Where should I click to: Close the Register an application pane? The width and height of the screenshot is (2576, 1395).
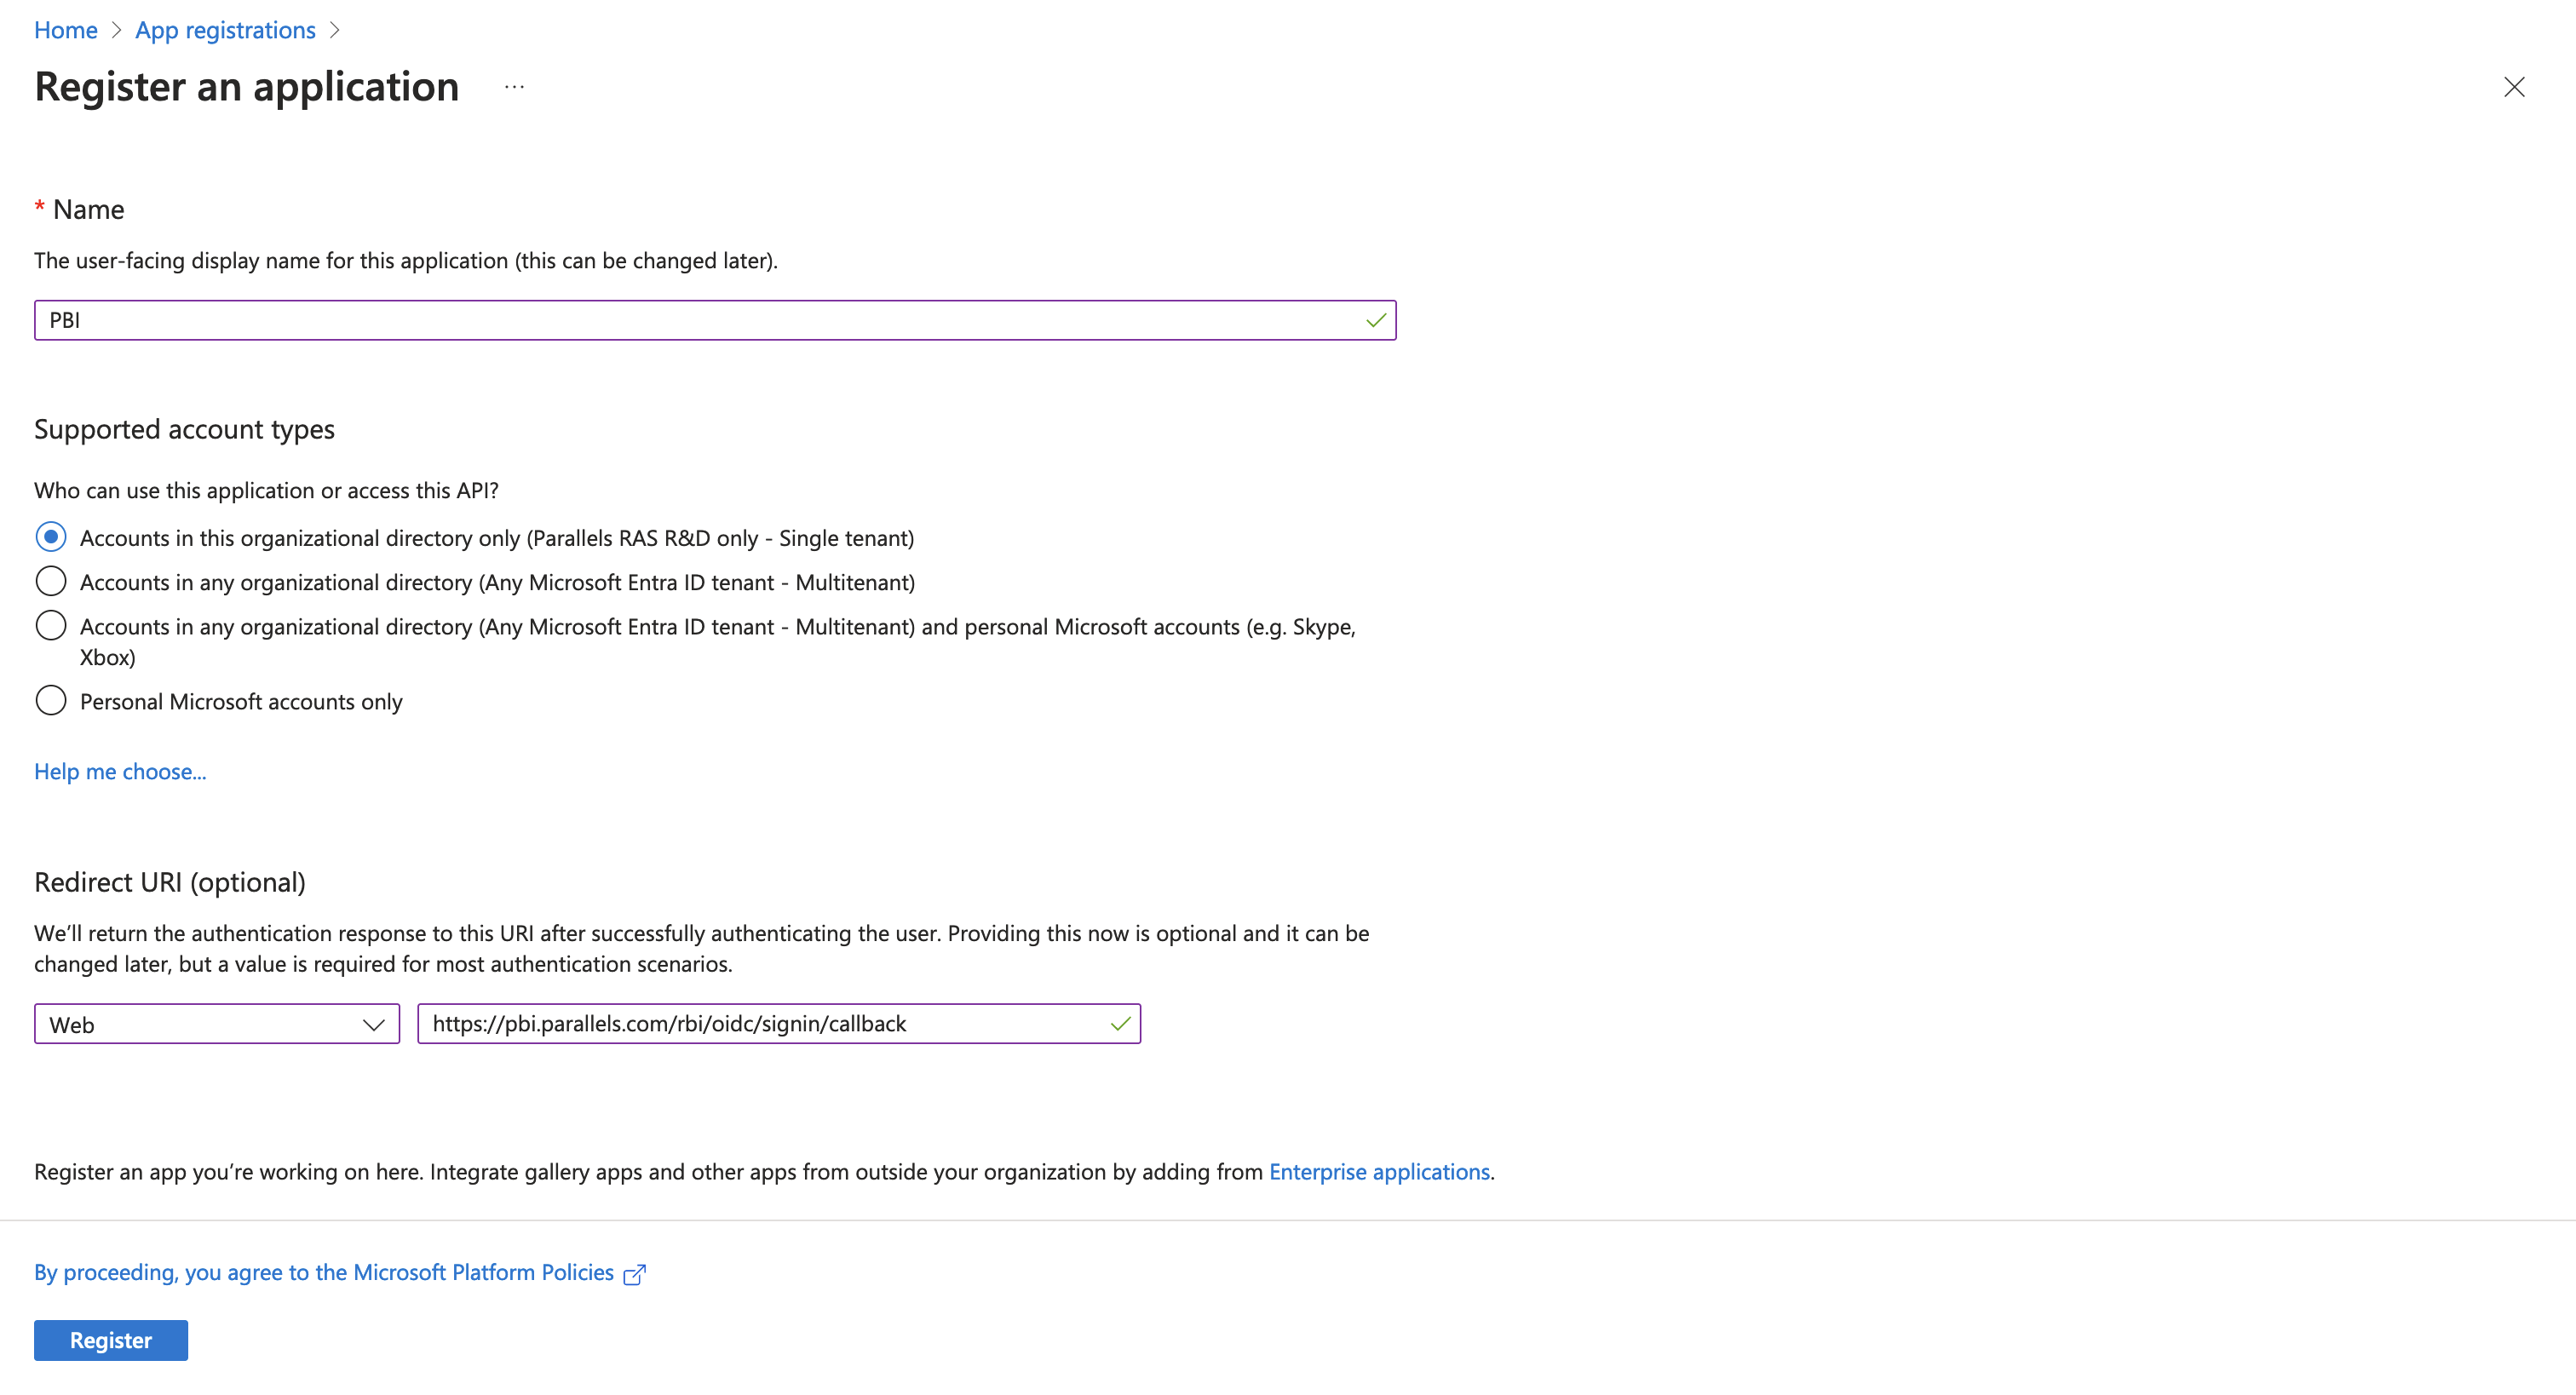[x=2514, y=87]
